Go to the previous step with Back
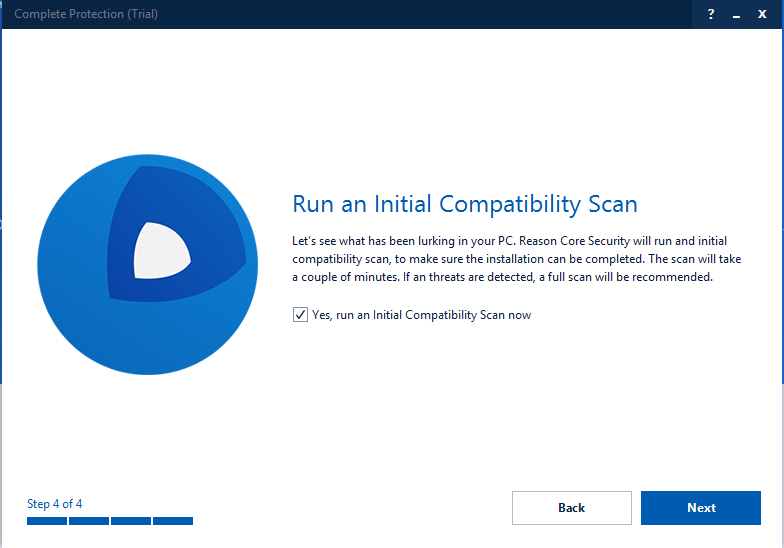 click(x=571, y=508)
